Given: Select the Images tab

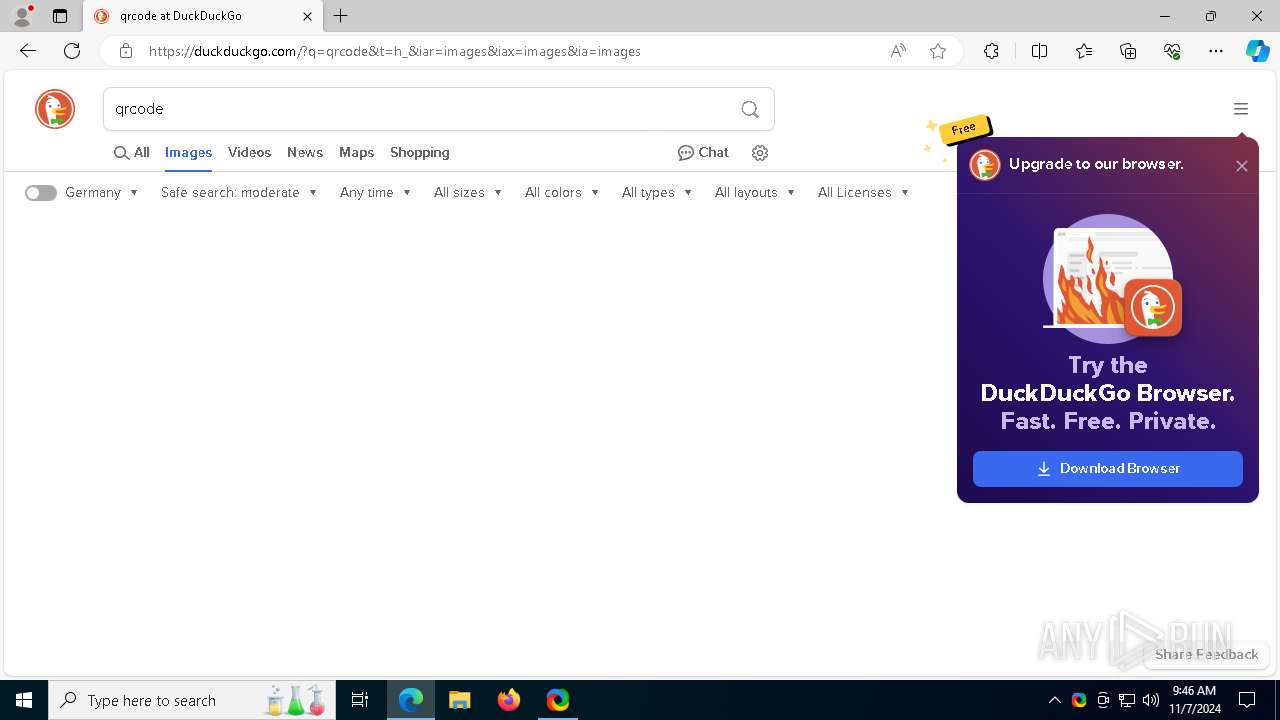Looking at the screenshot, I should tap(188, 153).
